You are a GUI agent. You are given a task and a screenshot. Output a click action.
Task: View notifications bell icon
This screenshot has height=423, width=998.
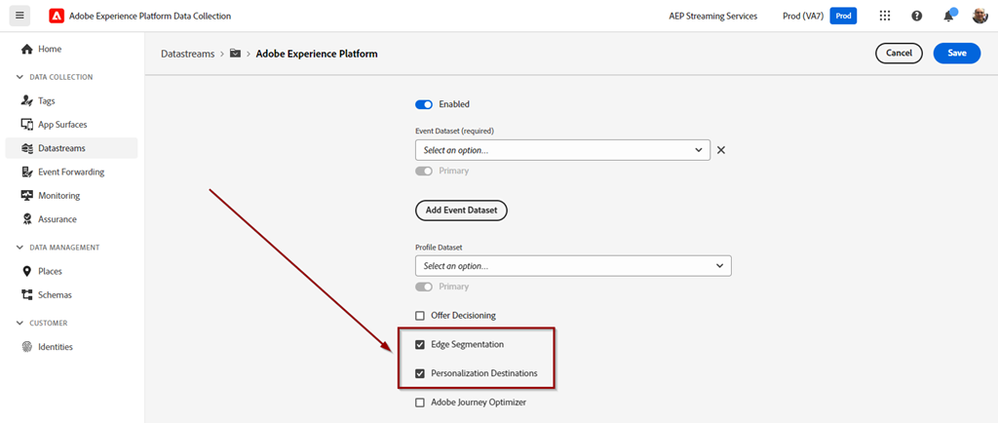tap(947, 16)
